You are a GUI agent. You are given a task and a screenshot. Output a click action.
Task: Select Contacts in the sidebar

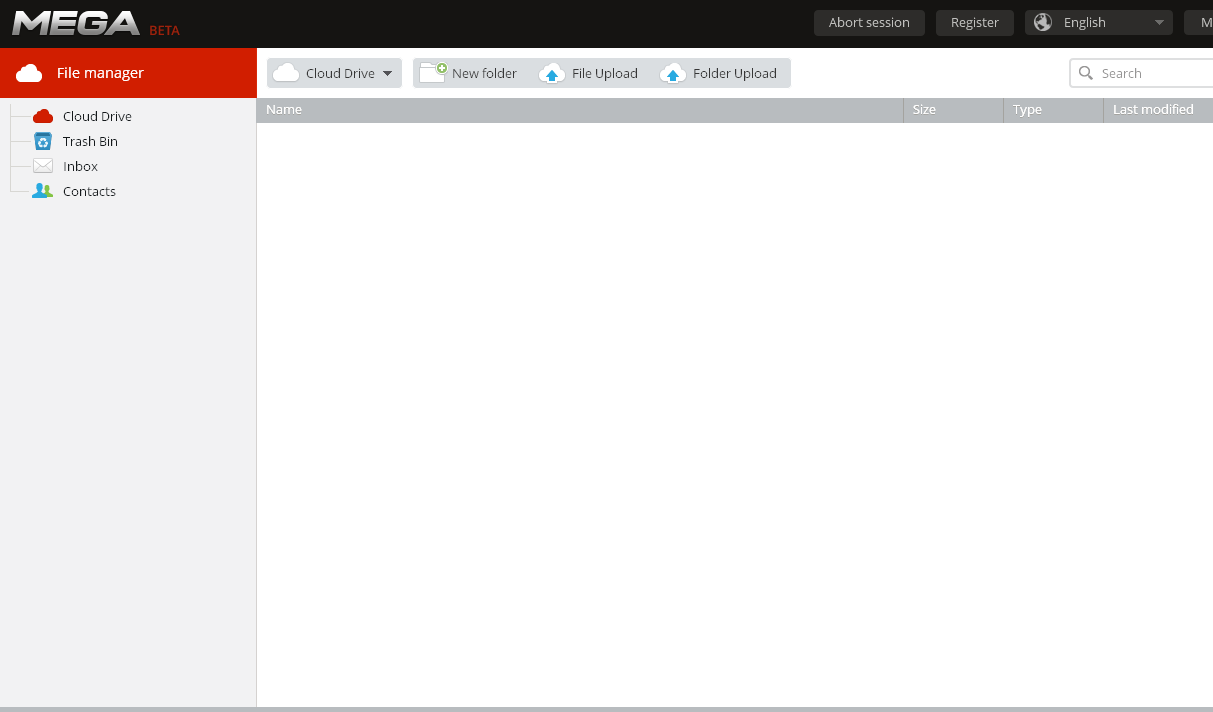89,191
